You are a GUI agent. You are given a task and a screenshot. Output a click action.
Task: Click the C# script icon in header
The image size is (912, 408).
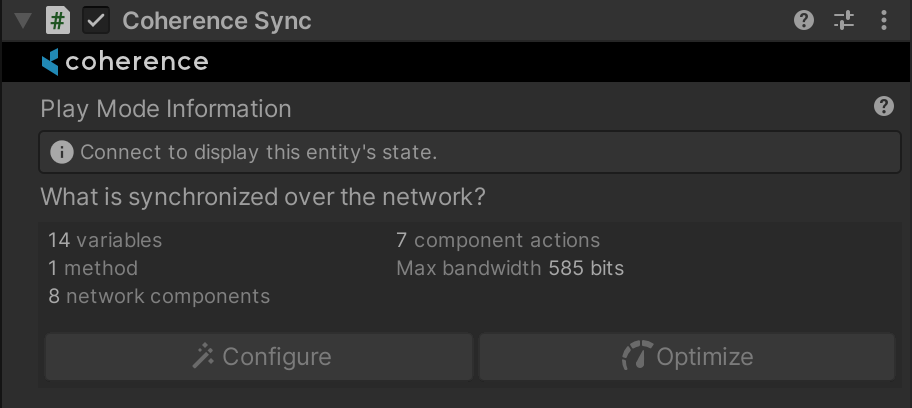point(58,20)
